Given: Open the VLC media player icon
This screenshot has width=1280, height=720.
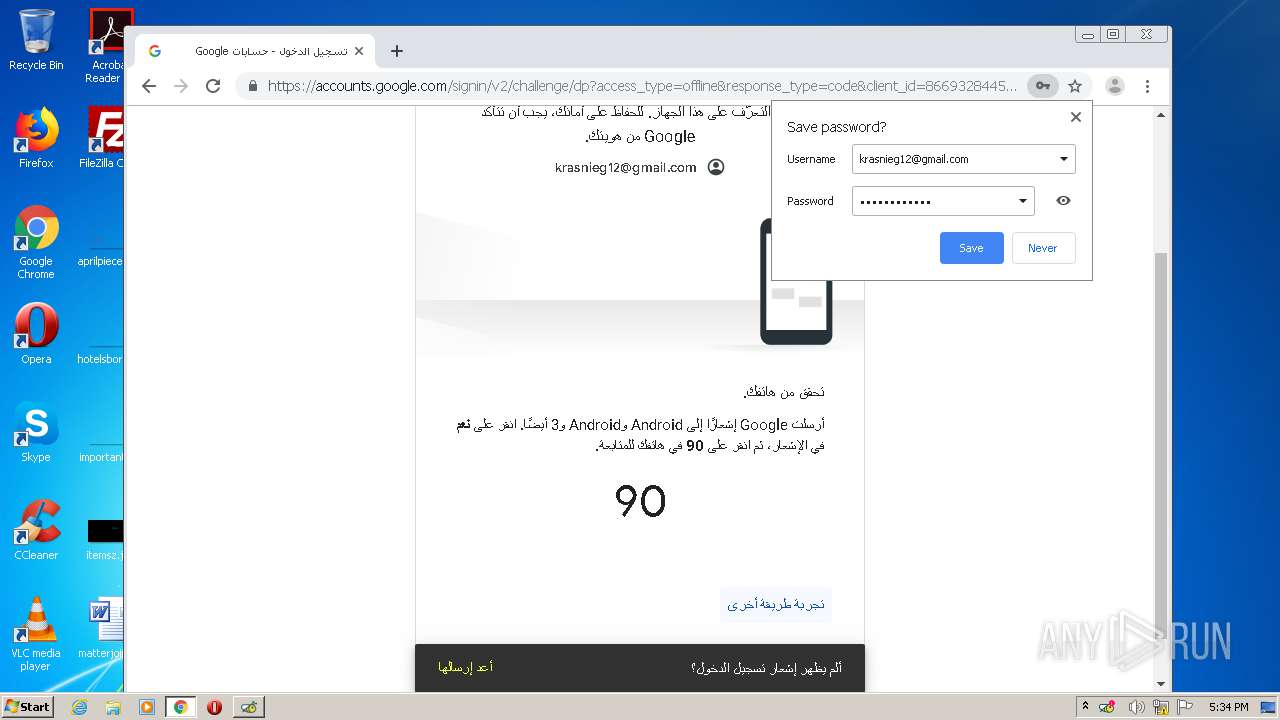Looking at the screenshot, I should (36, 634).
